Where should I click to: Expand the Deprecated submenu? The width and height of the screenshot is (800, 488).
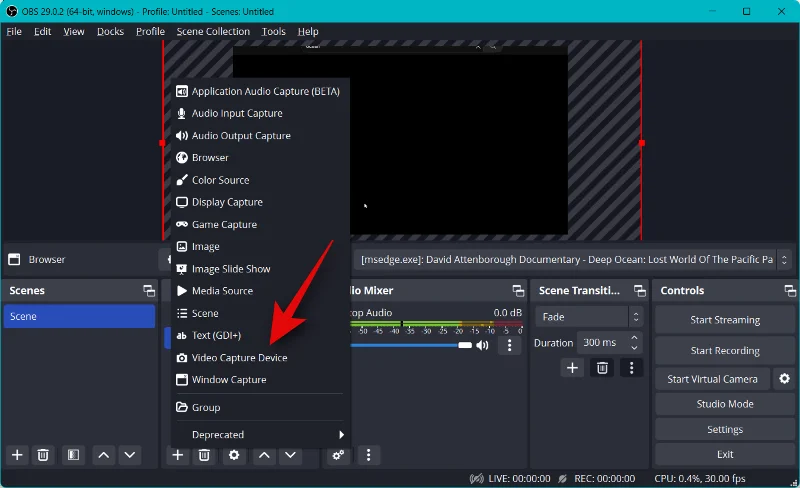tap(260, 435)
